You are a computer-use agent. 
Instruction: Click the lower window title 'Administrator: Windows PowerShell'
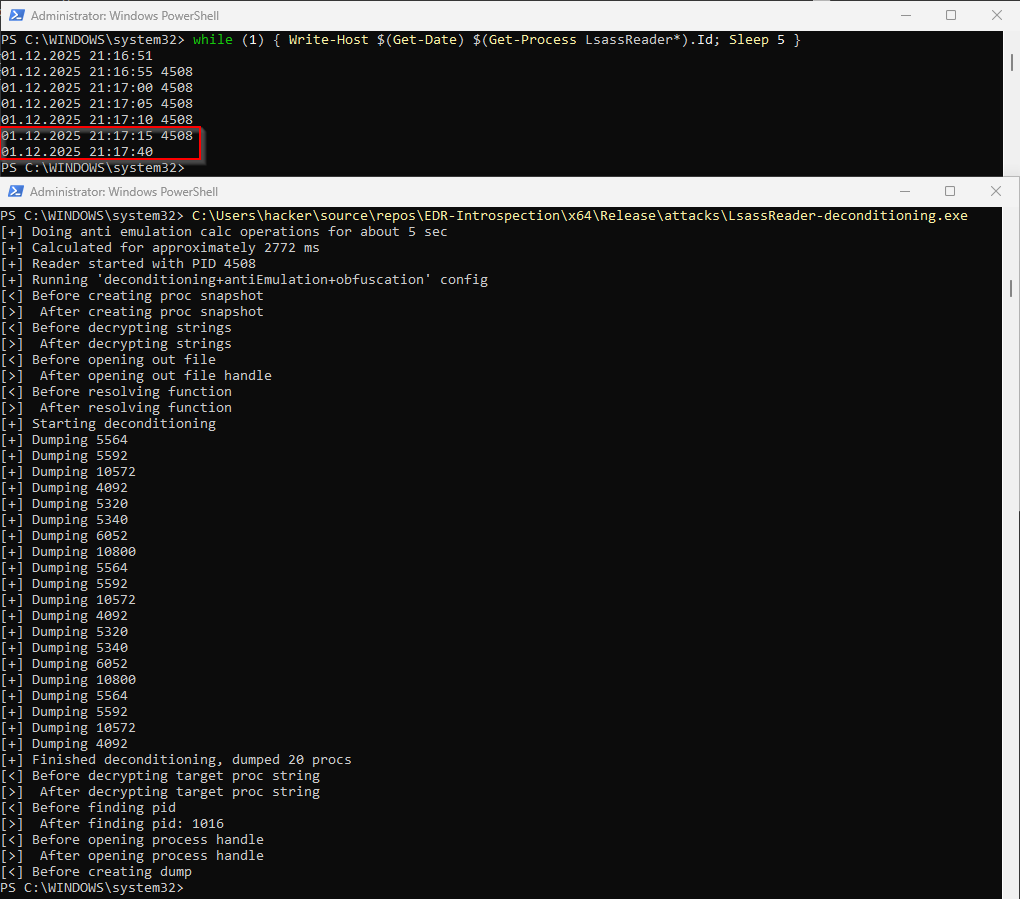(x=124, y=192)
